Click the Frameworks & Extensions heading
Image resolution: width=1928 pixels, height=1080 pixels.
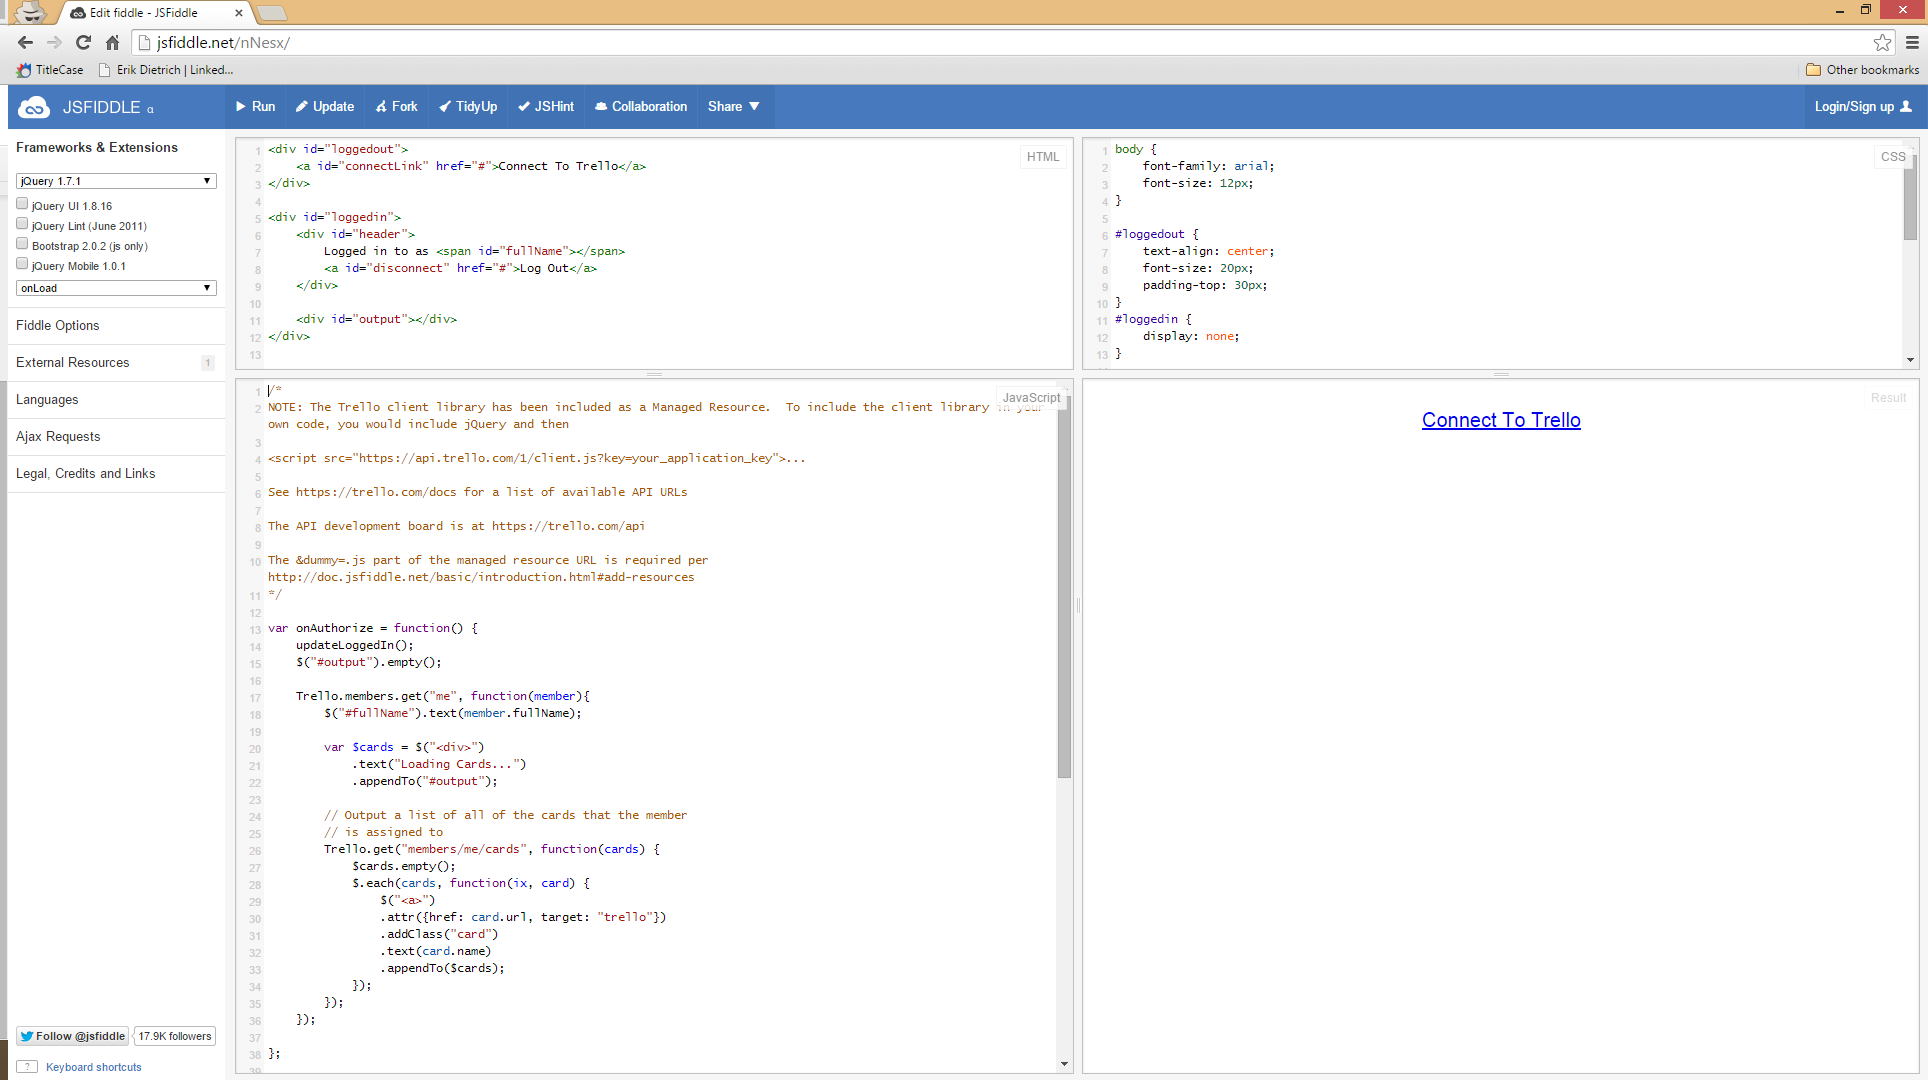click(x=97, y=147)
